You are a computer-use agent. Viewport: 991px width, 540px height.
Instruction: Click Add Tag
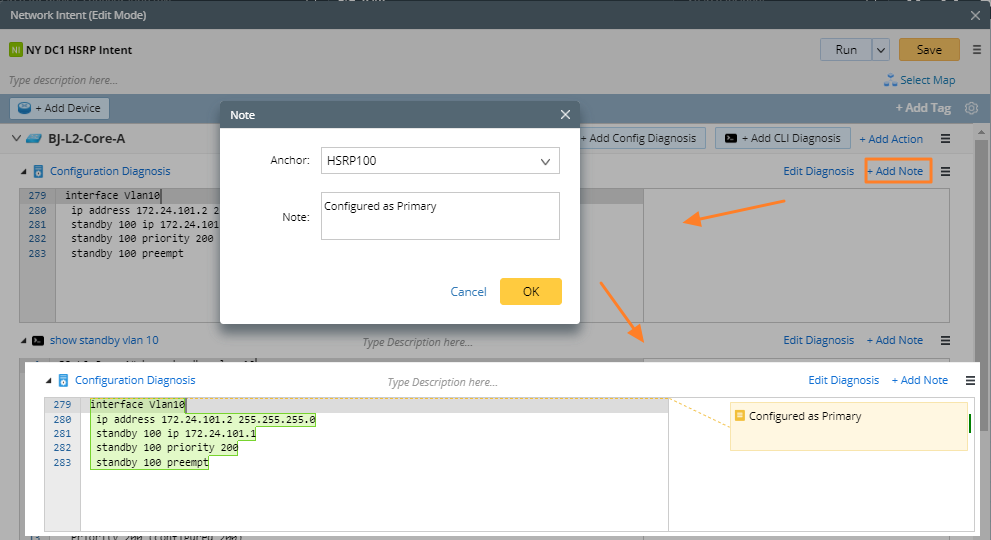click(923, 108)
